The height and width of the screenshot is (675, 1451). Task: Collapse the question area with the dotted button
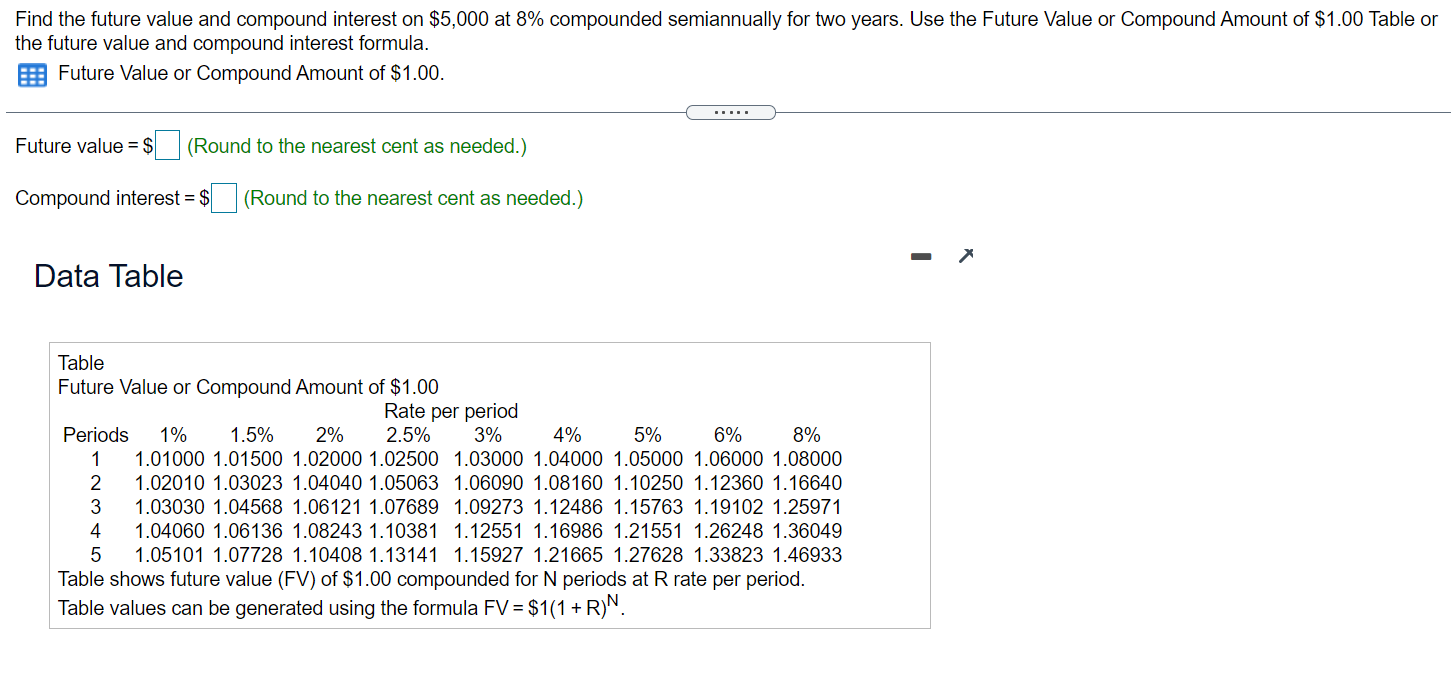[730, 112]
